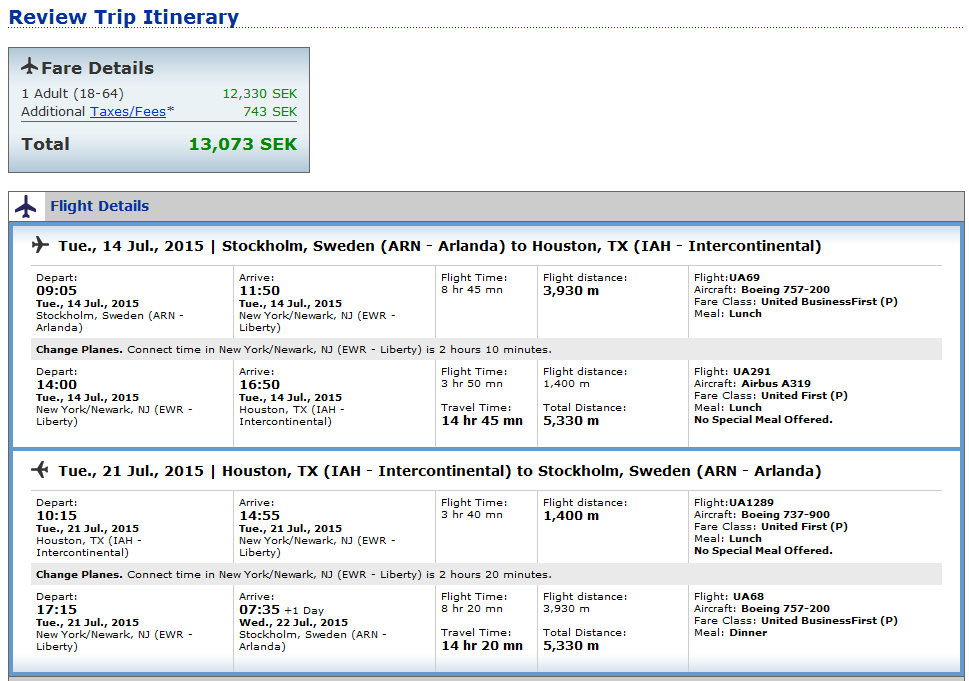
Task: Click the 09:05 departure time
Action: [56, 290]
